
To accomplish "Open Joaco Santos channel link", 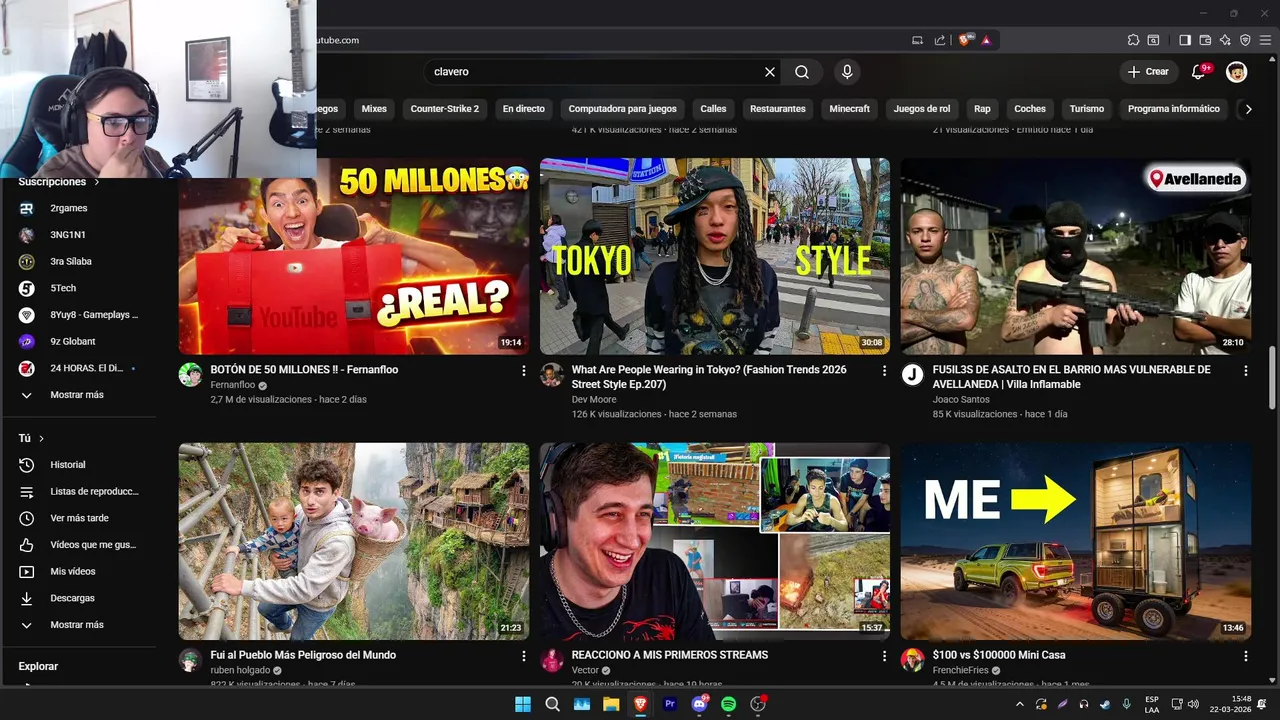I will click(x=961, y=399).
